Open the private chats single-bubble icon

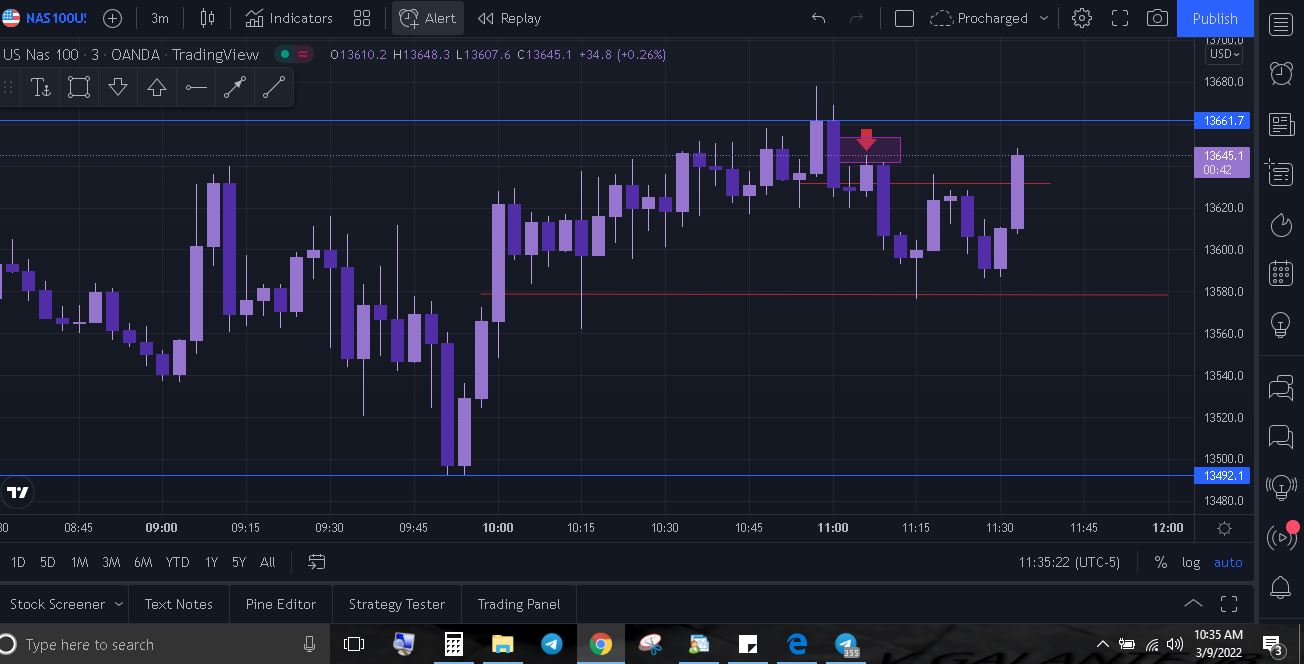click(x=1281, y=436)
